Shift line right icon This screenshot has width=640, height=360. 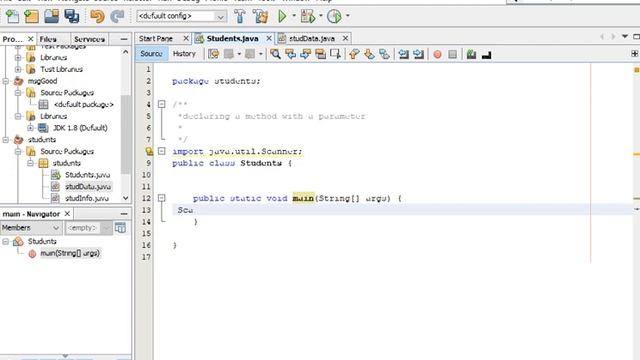[x=418, y=54]
